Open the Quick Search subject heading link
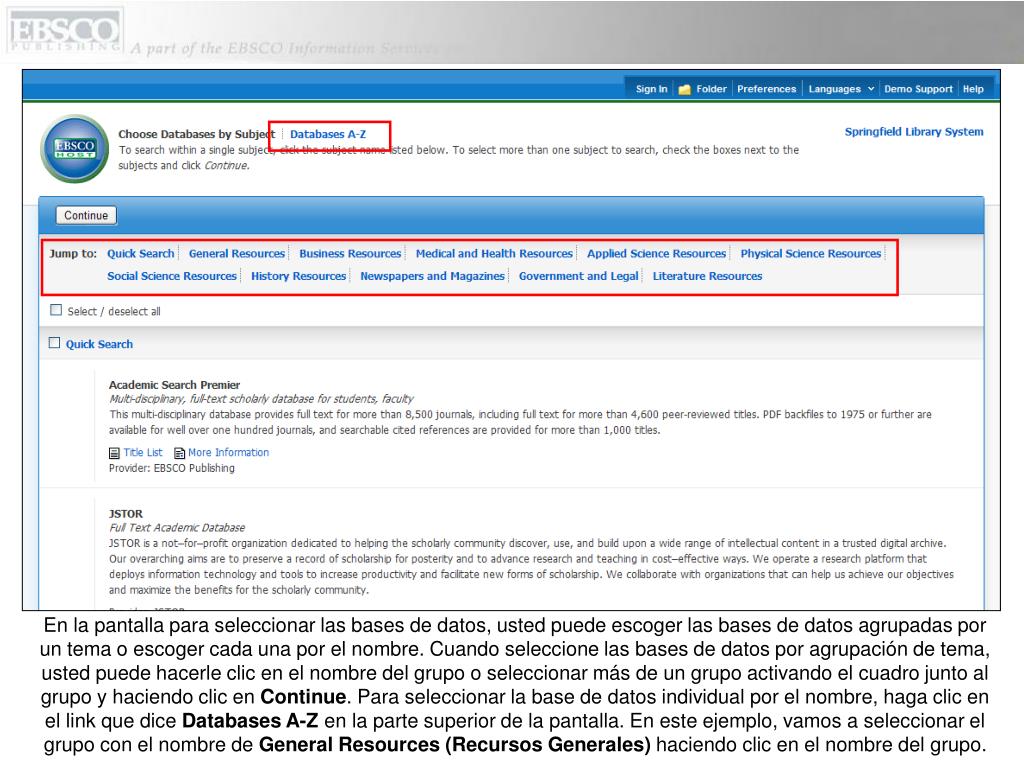The width and height of the screenshot is (1024, 768). tap(99, 344)
